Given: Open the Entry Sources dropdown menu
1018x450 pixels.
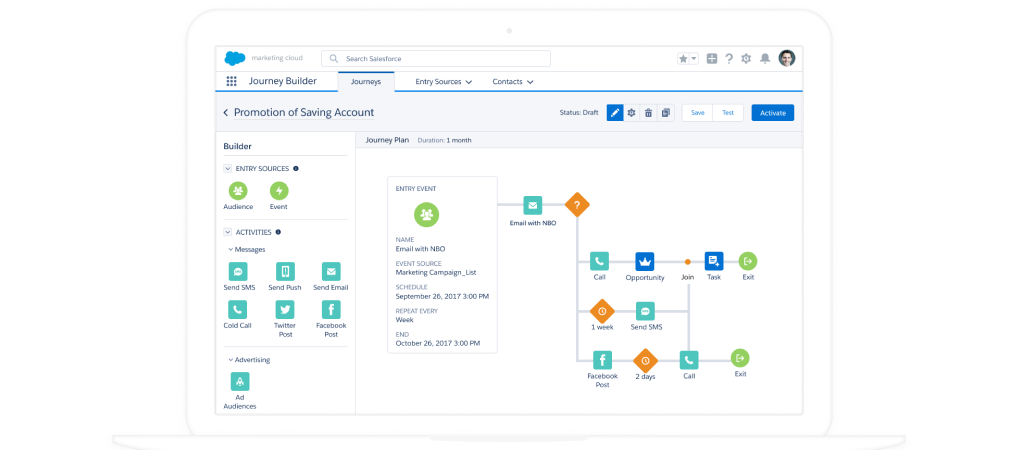Looking at the screenshot, I should click(443, 82).
